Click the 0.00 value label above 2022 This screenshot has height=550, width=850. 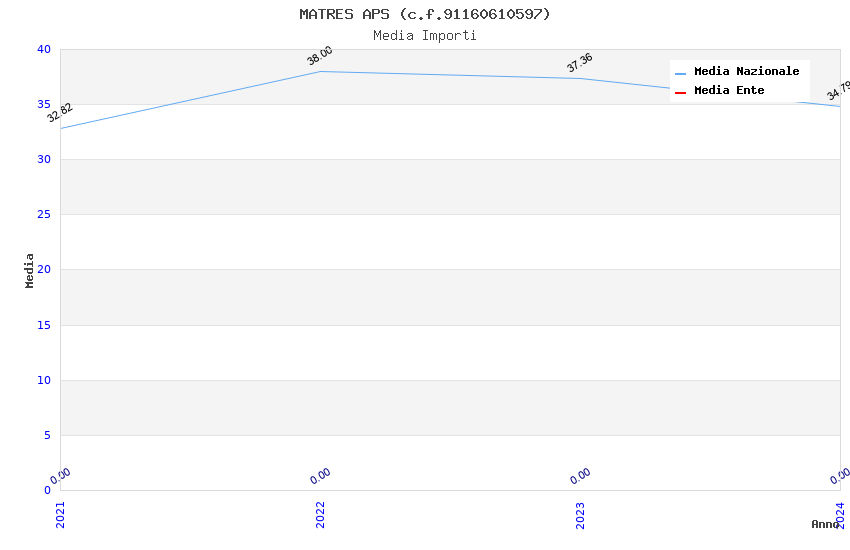click(x=320, y=476)
